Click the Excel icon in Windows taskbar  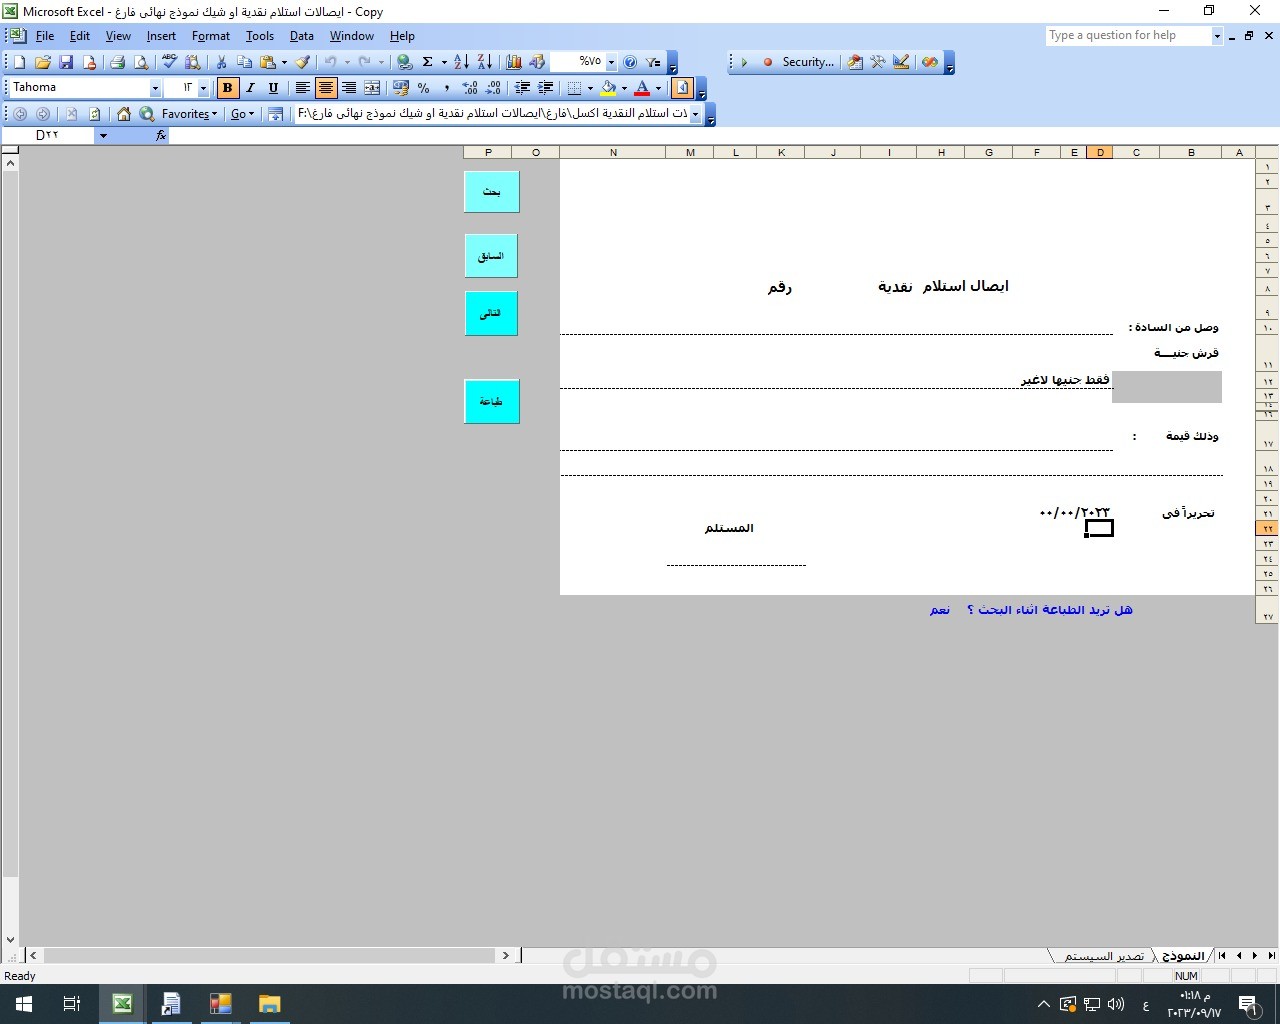pos(122,1004)
